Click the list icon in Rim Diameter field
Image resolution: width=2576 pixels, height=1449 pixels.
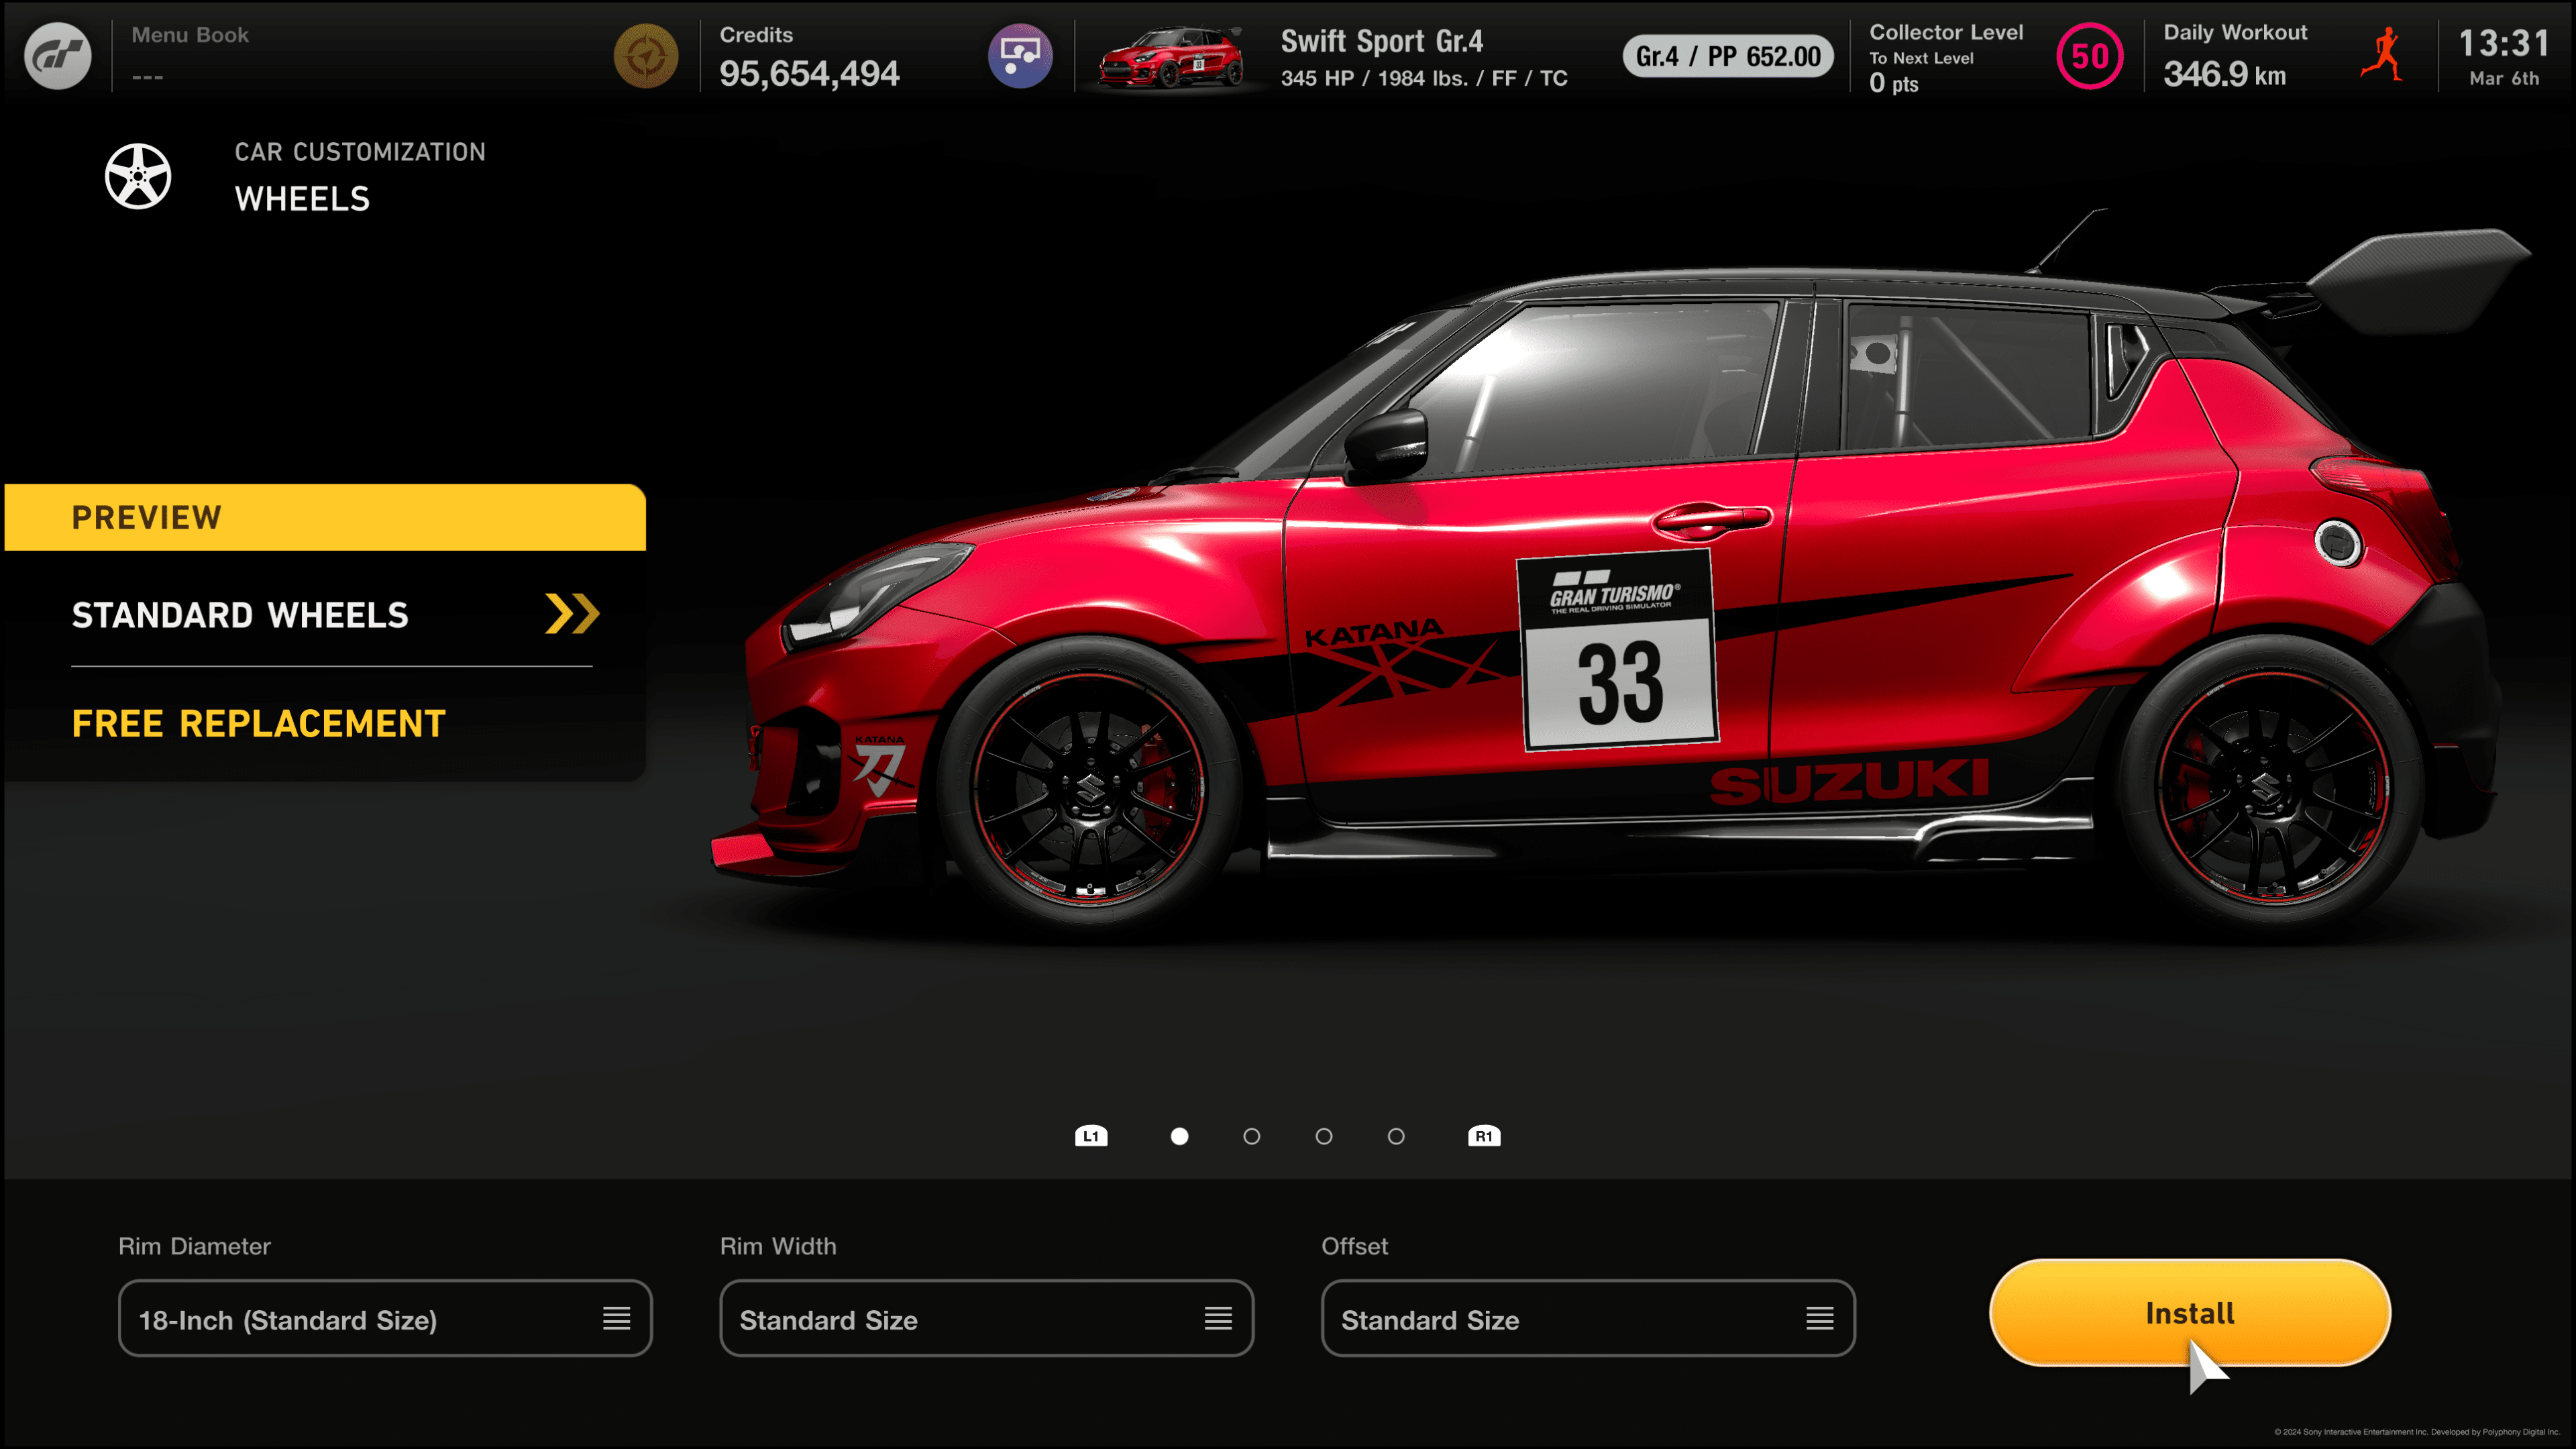pos(617,1319)
